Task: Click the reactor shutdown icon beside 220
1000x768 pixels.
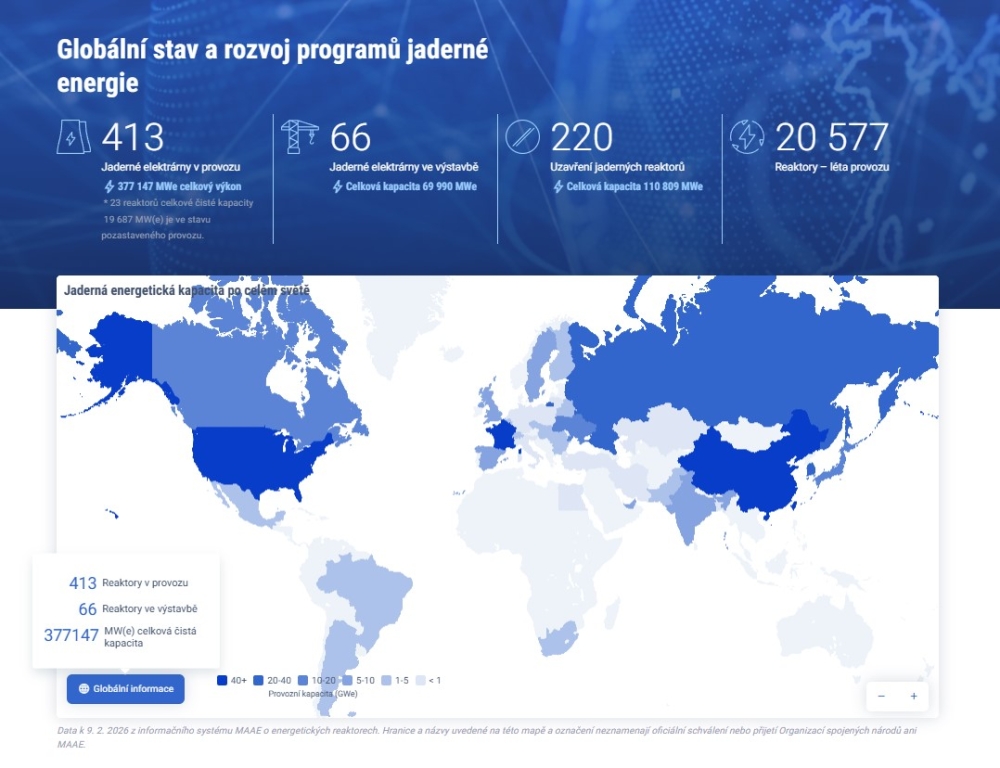Action: 523,136
